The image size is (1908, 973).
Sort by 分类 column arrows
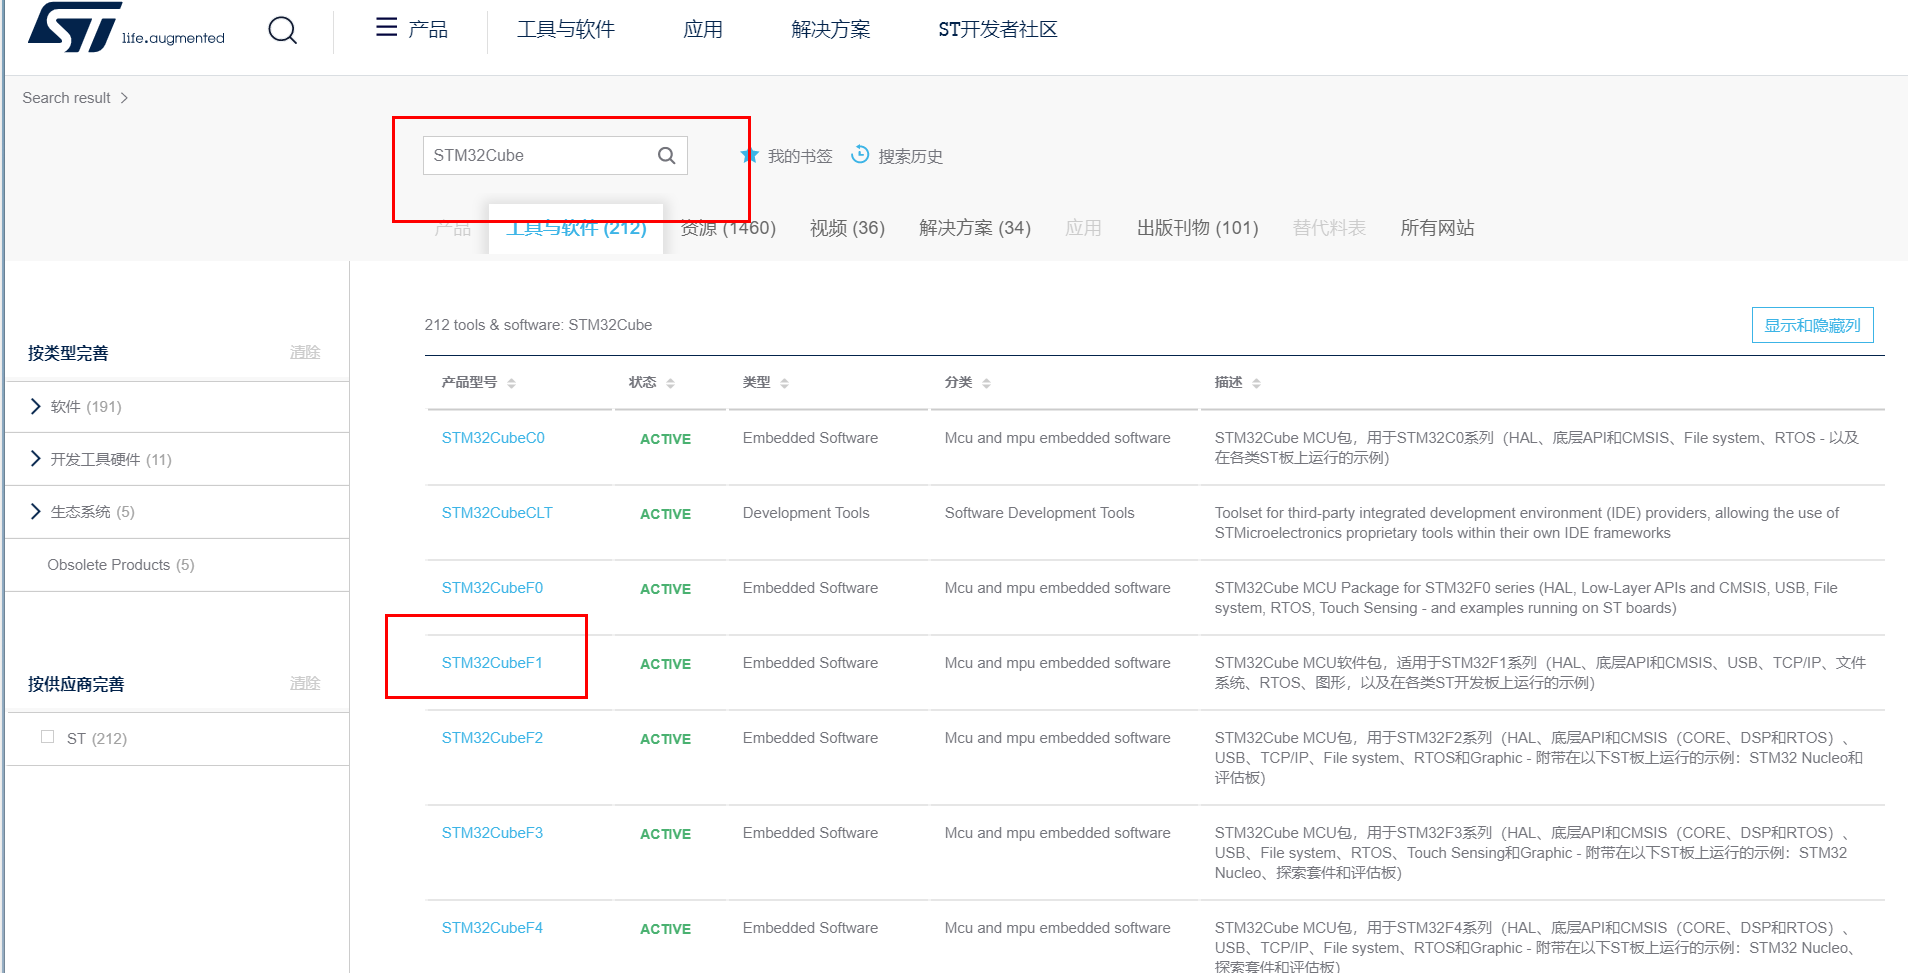click(x=986, y=383)
